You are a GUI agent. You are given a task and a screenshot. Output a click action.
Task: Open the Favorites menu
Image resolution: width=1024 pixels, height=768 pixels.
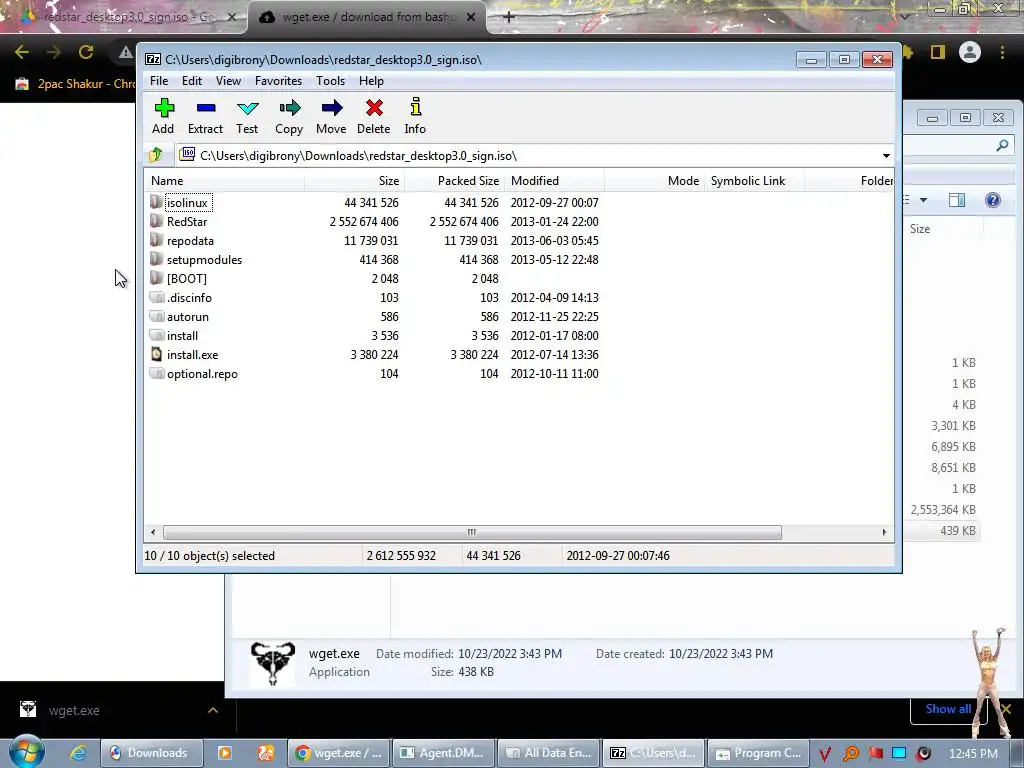point(278,81)
